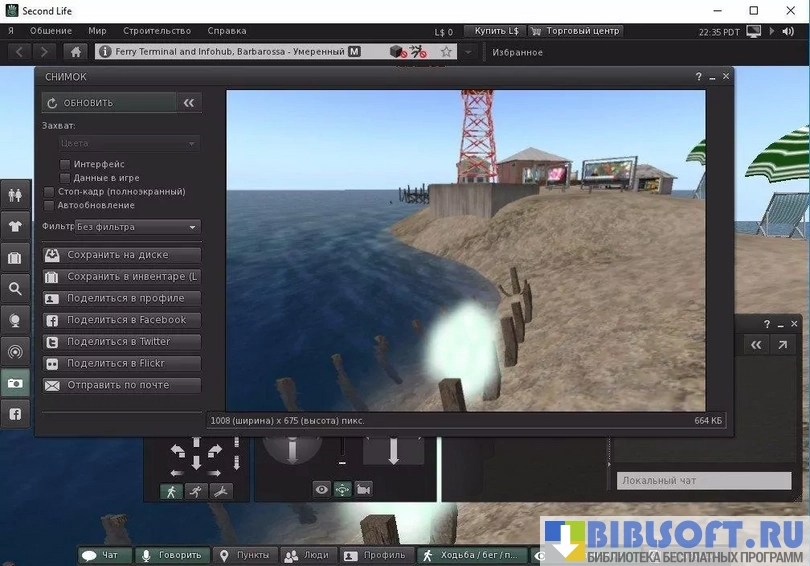Click the favorite star in the address bar

(x=446, y=52)
